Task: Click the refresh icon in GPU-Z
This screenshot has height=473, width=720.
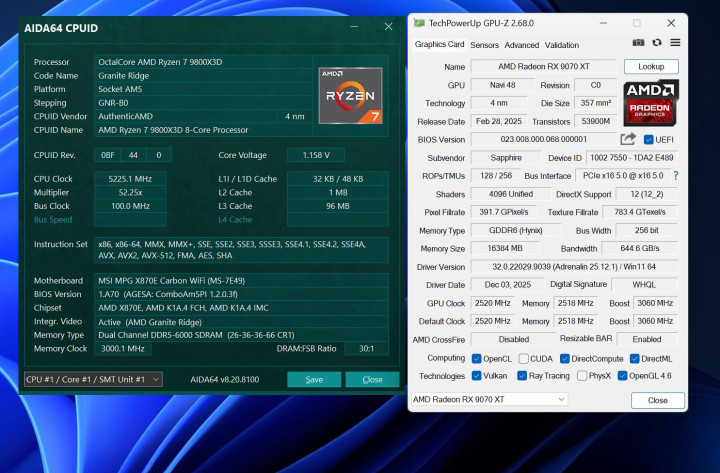Action: pyautogui.click(x=657, y=44)
